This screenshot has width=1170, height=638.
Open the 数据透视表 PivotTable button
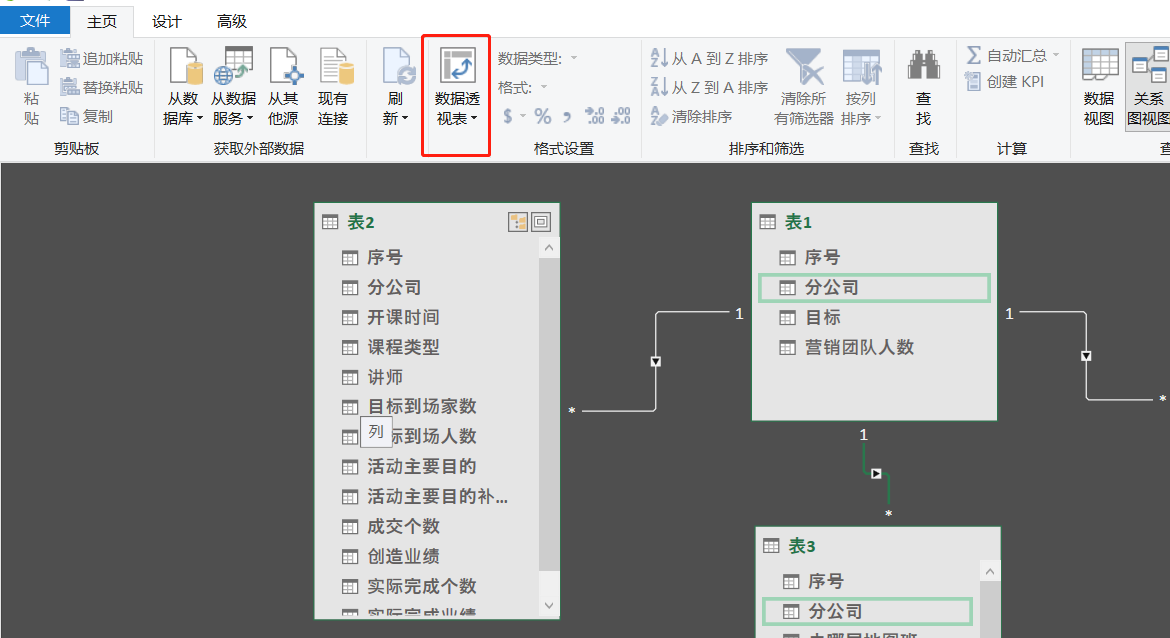click(x=457, y=69)
